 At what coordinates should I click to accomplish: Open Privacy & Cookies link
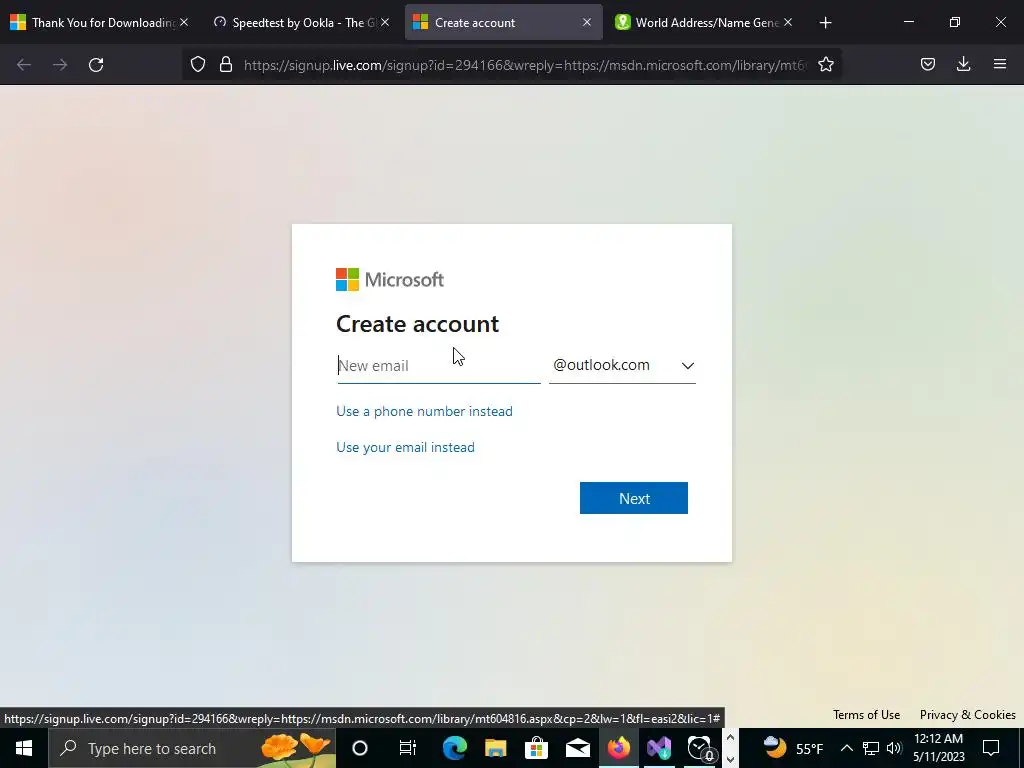(967, 715)
